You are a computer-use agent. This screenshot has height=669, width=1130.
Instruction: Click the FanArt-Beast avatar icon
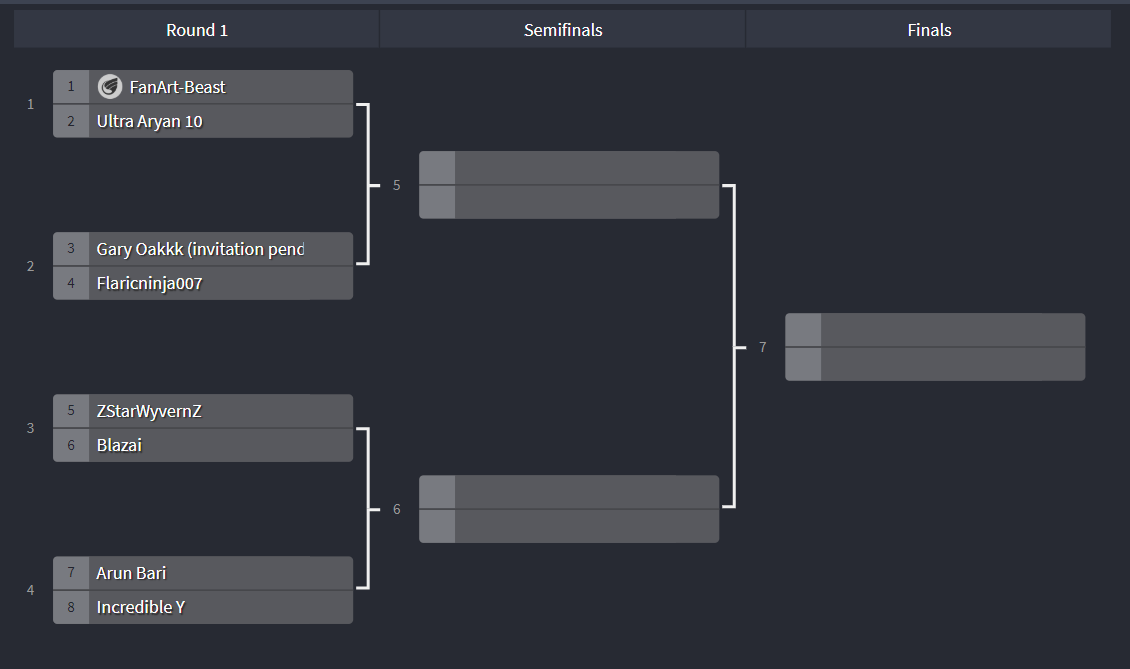pyautogui.click(x=110, y=87)
